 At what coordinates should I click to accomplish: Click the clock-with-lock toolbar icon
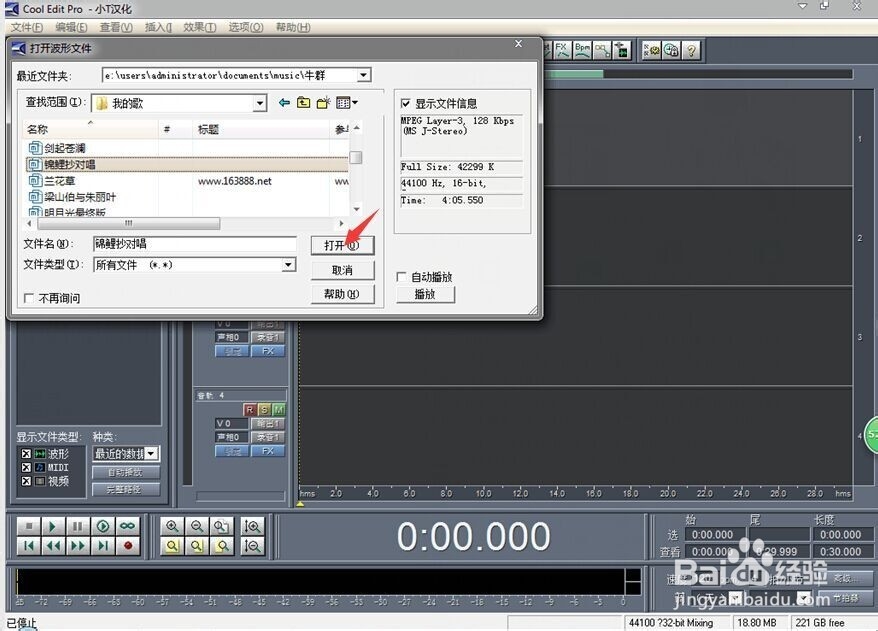point(671,50)
